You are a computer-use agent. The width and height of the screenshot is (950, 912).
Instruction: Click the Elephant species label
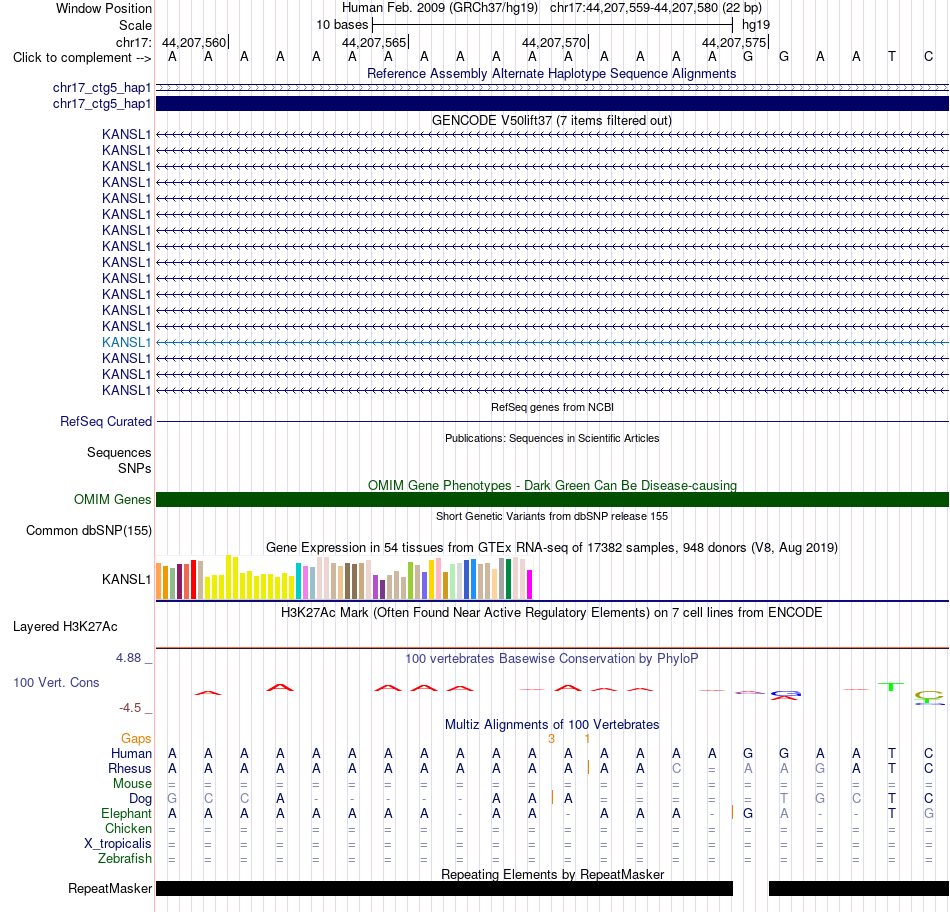[126, 813]
